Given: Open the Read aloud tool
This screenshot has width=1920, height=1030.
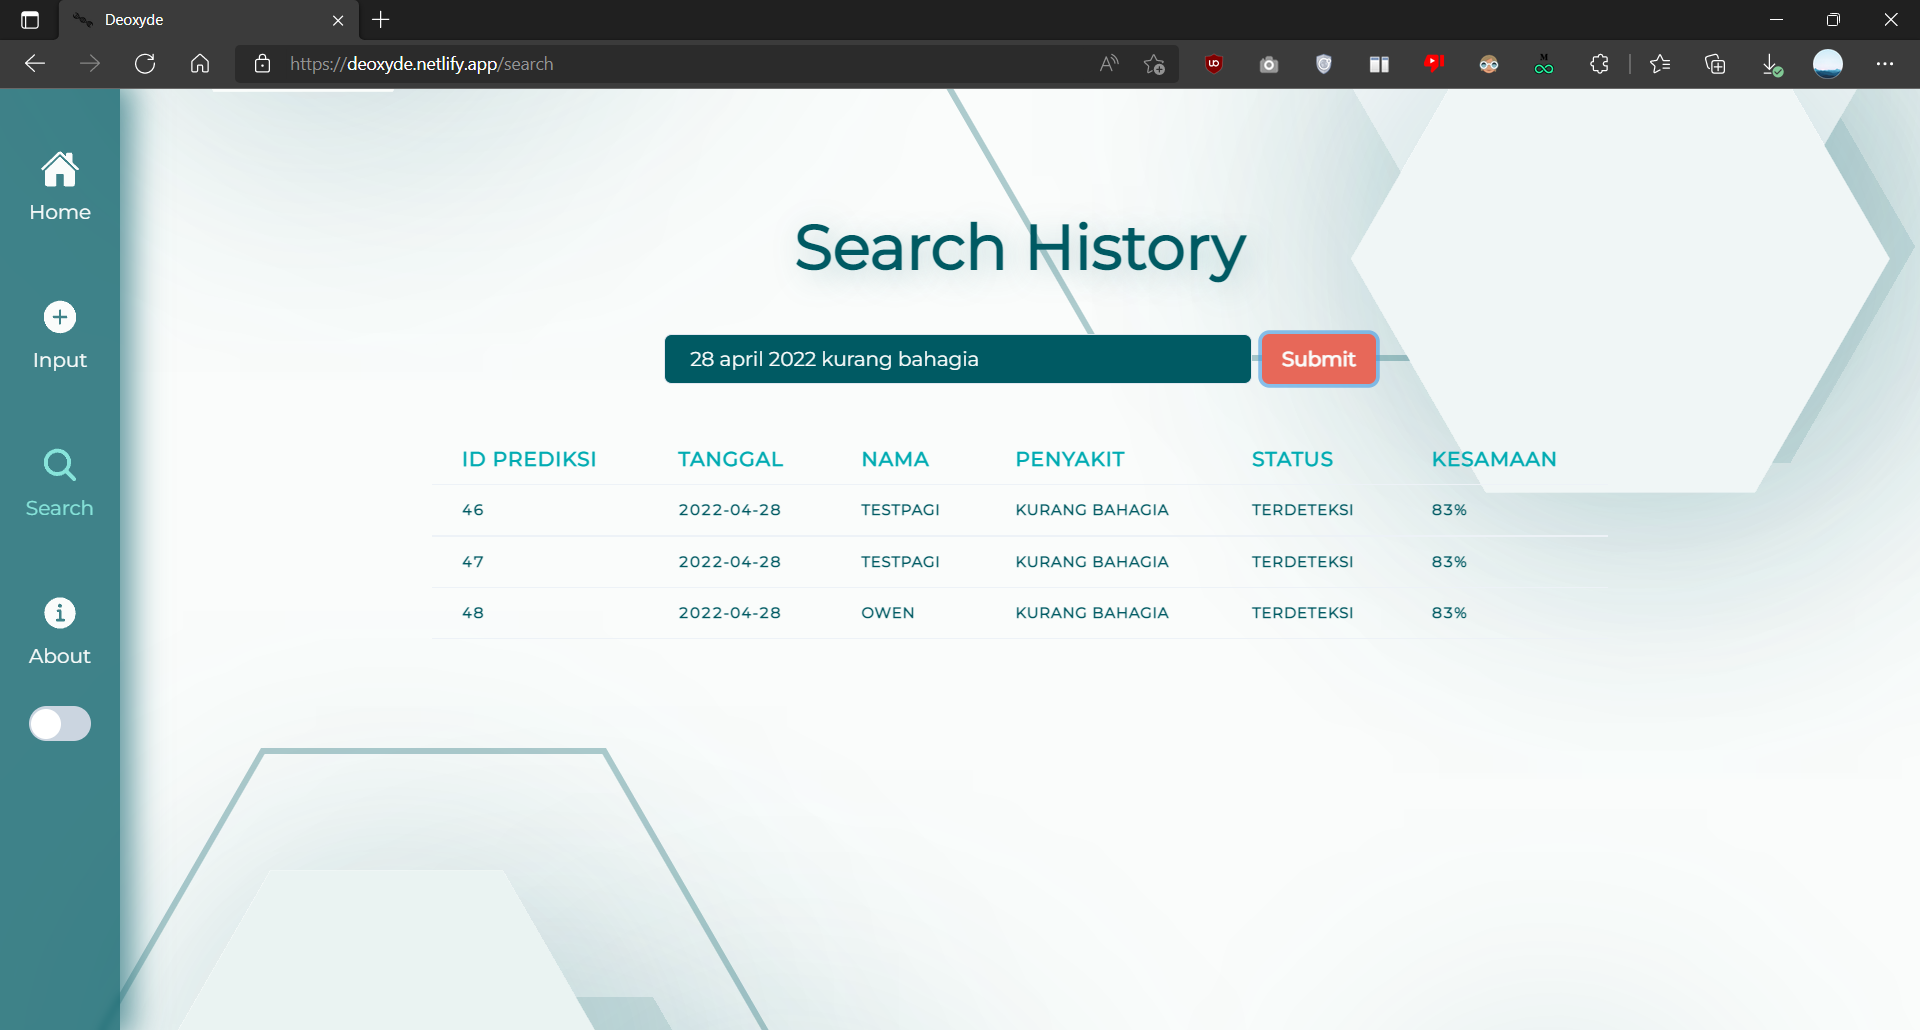Looking at the screenshot, I should click(x=1109, y=64).
